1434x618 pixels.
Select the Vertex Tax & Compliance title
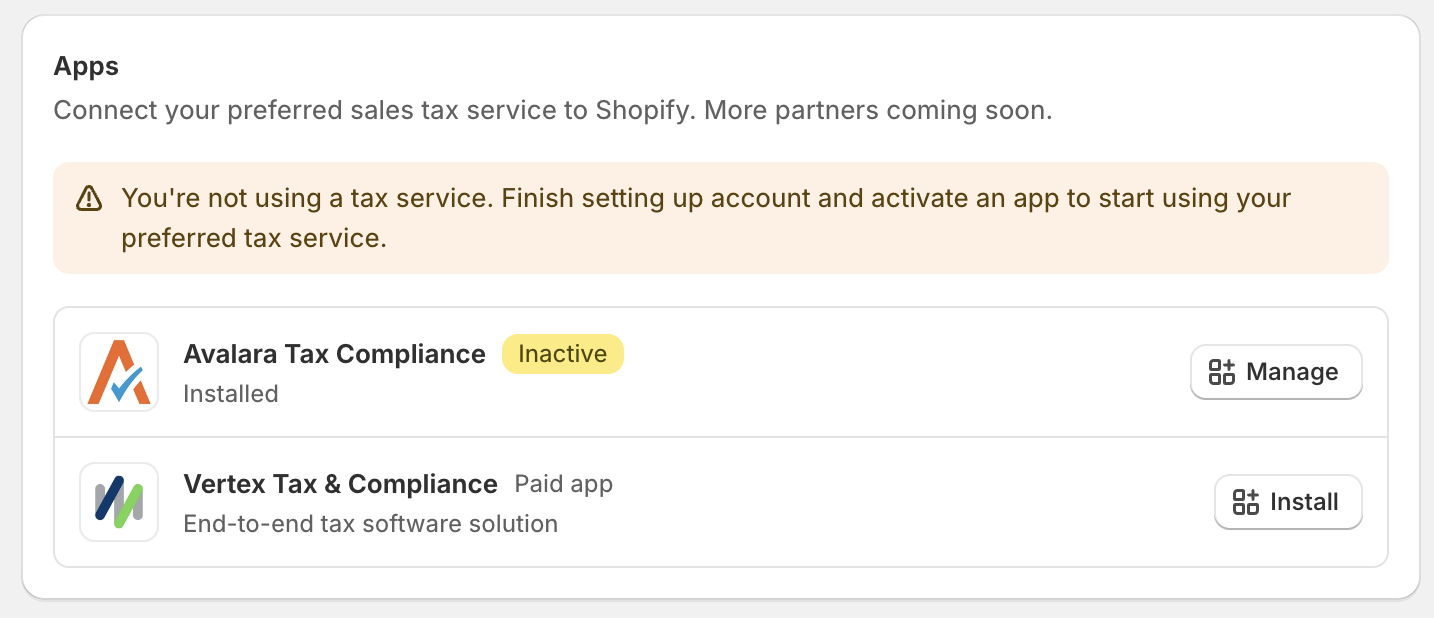coord(340,484)
